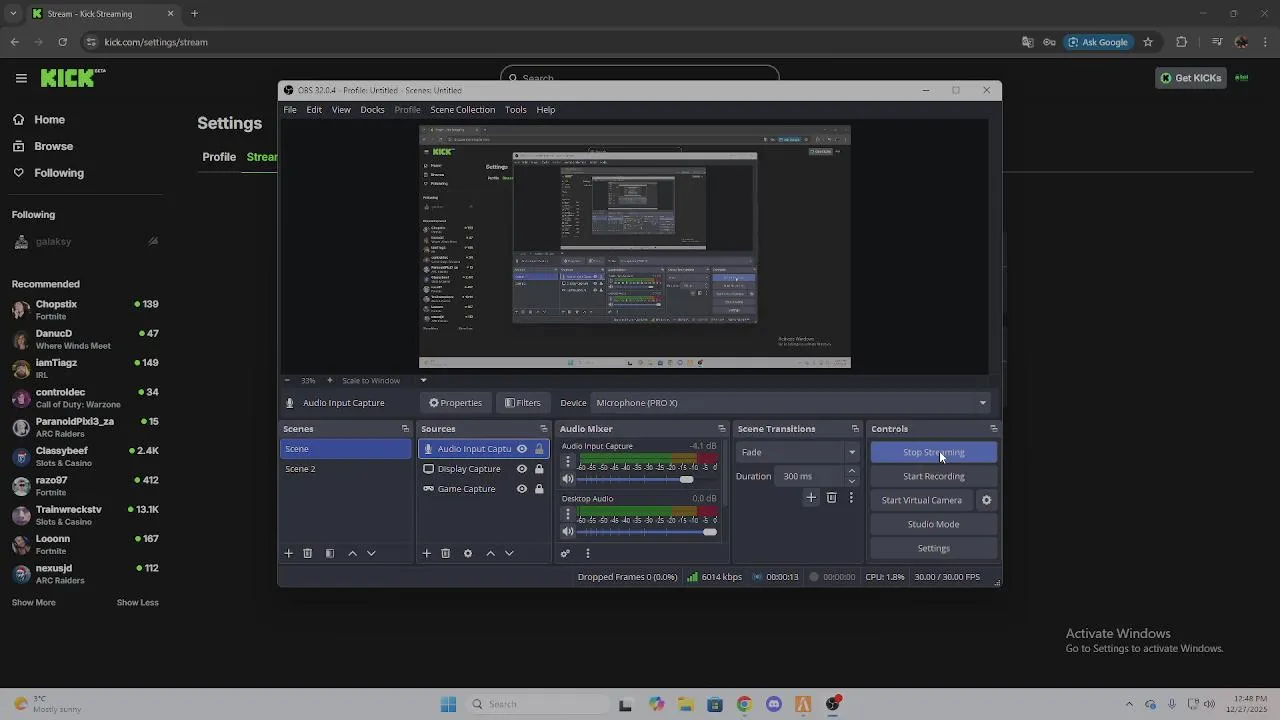This screenshot has height=720, width=1280.
Task: Move the selected source up
Action: click(x=490, y=553)
